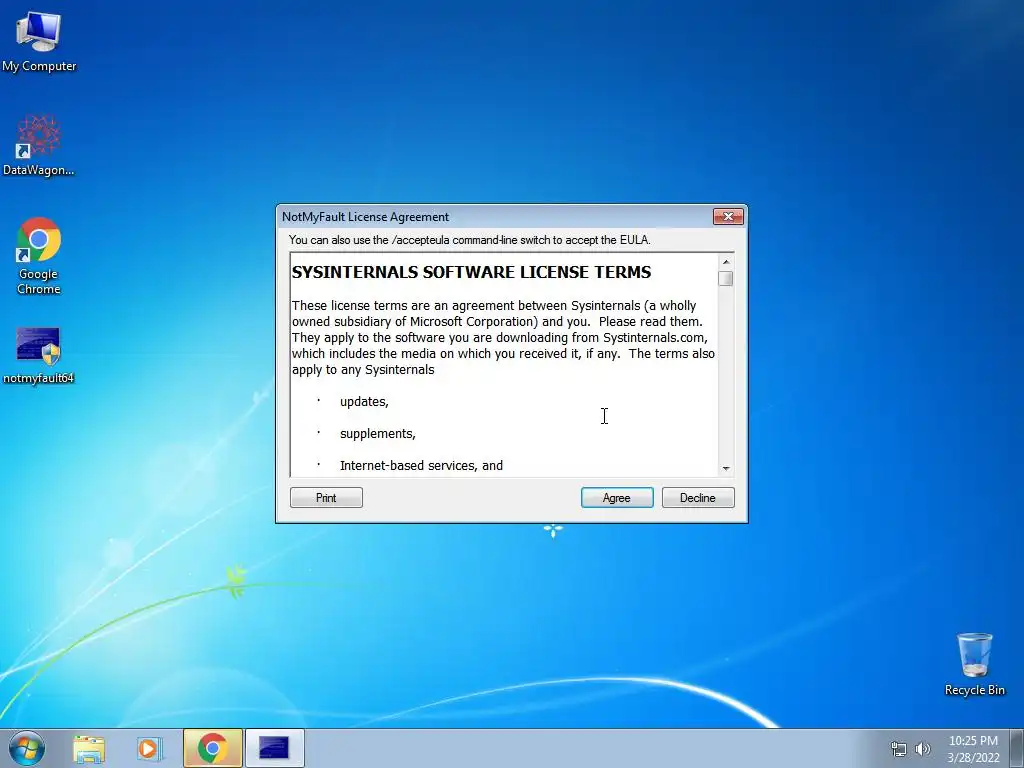Image resolution: width=1024 pixels, height=768 pixels.
Task: Print the license terms
Action: [326, 498]
